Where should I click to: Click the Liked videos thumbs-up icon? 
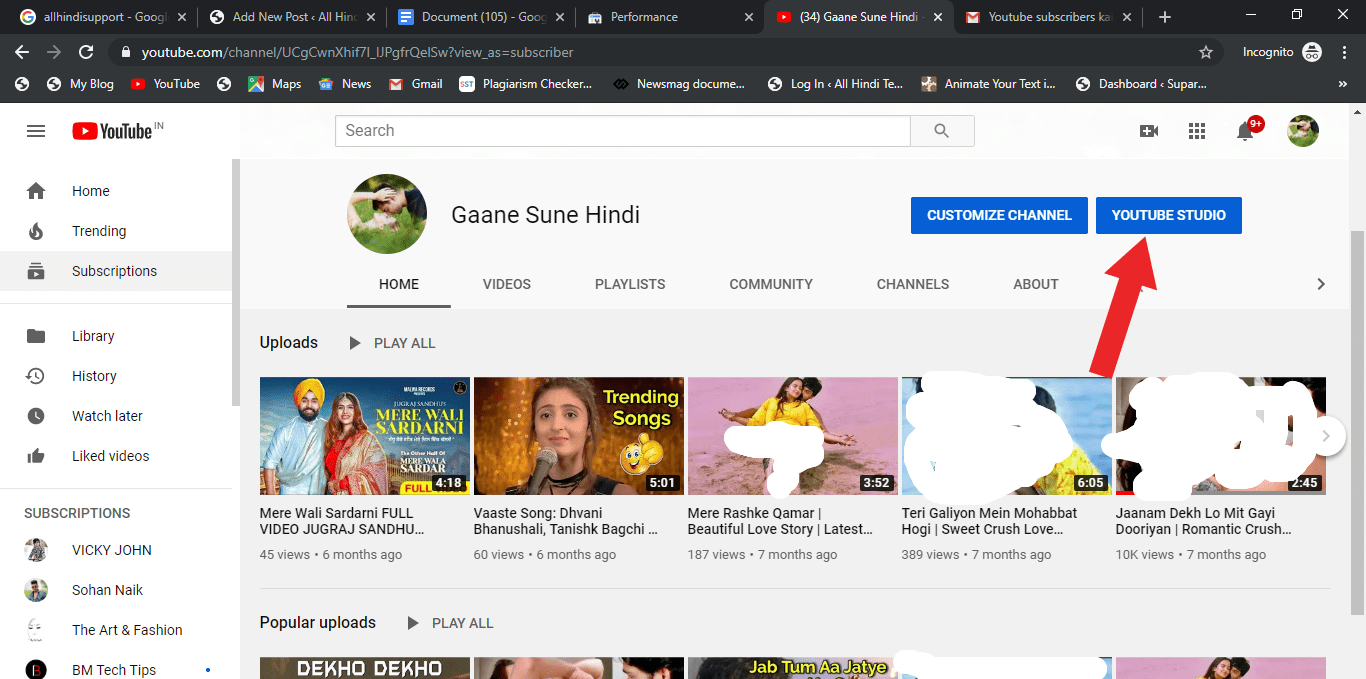click(x=36, y=456)
